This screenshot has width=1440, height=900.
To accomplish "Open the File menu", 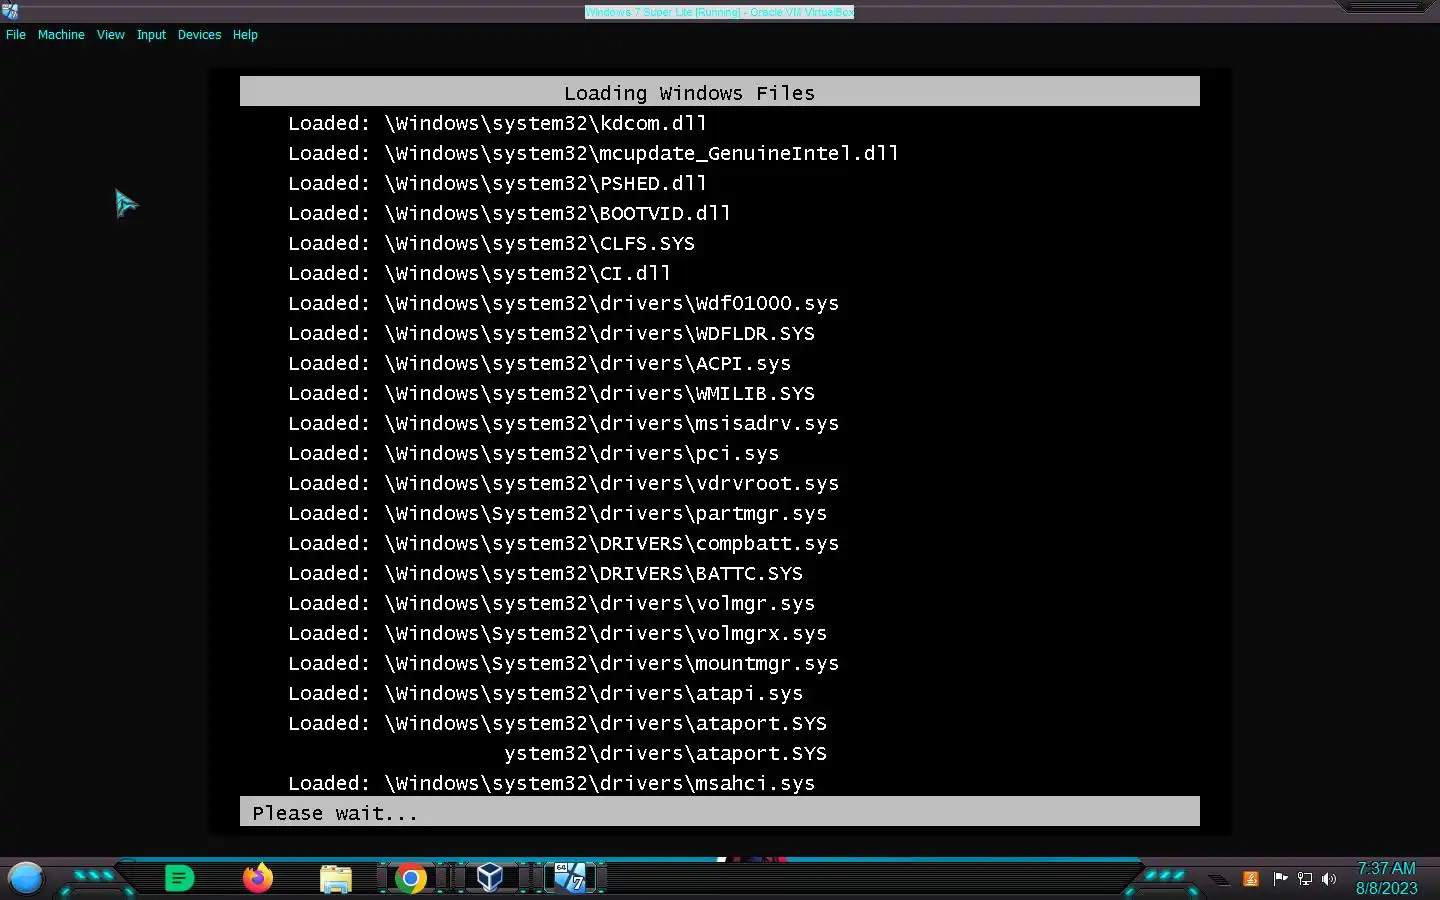I will click(x=15, y=35).
